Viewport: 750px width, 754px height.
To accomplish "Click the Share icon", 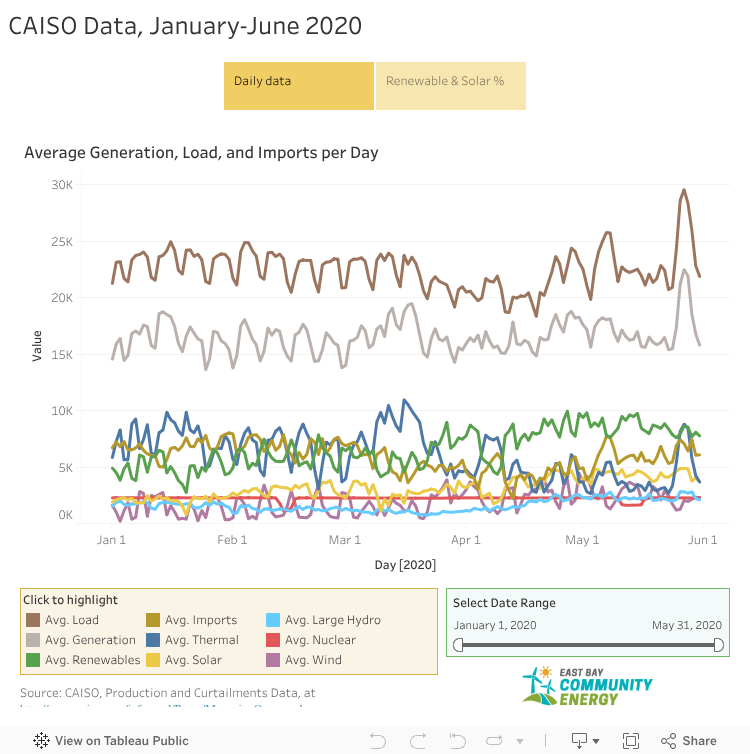I will [x=689, y=741].
